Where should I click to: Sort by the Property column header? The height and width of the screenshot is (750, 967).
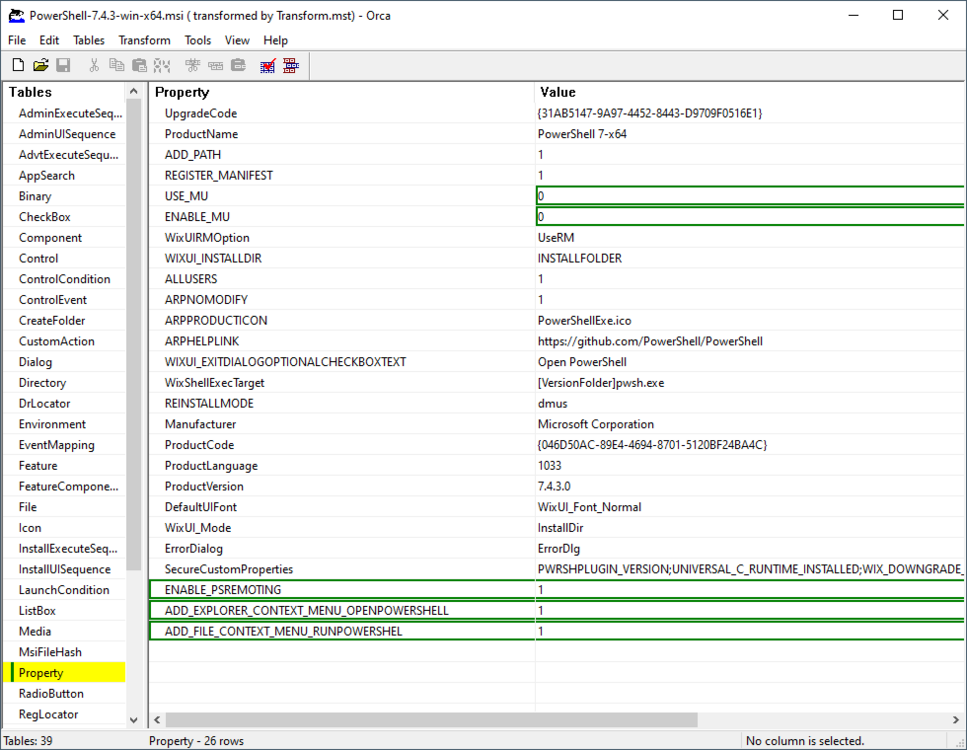click(x=340, y=92)
